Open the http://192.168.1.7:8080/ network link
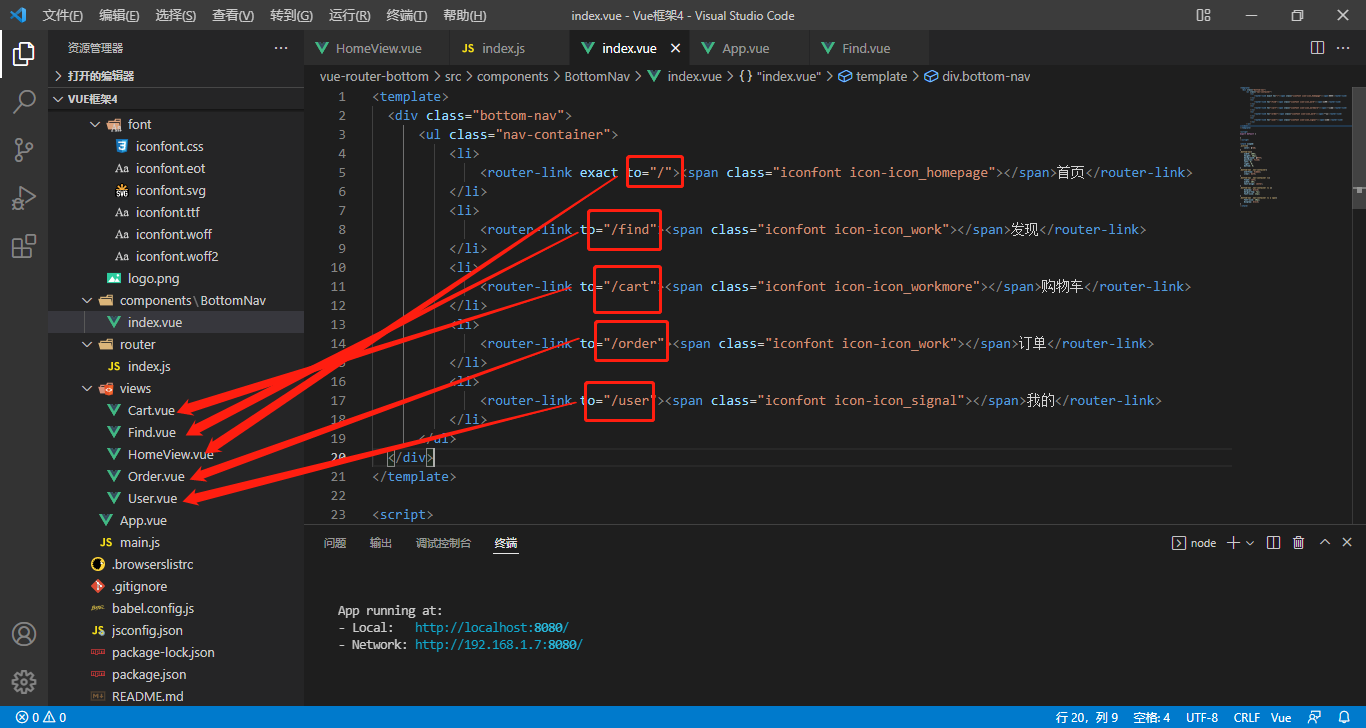This screenshot has height=728, width=1366. pyautogui.click(x=498, y=645)
